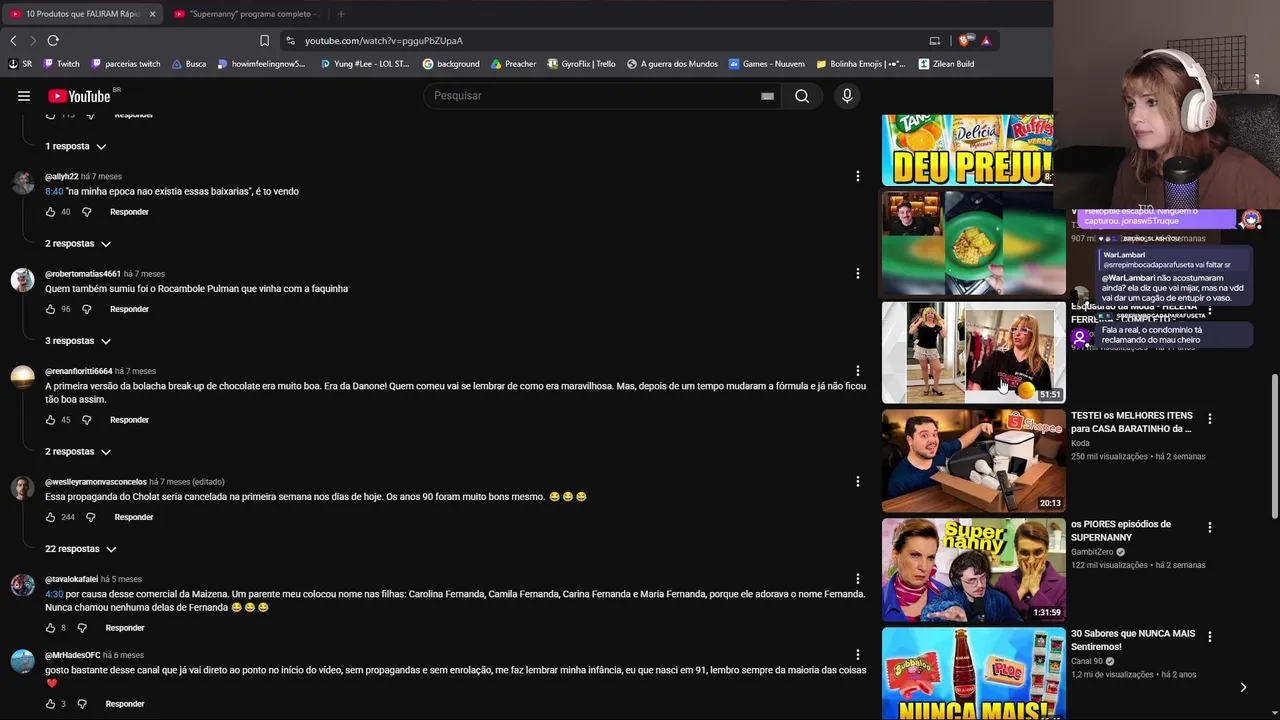Open options for '30 Sabores que NUNCA MAIS' video
The width and height of the screenshot is (1280, 720).
(1210, 636)
